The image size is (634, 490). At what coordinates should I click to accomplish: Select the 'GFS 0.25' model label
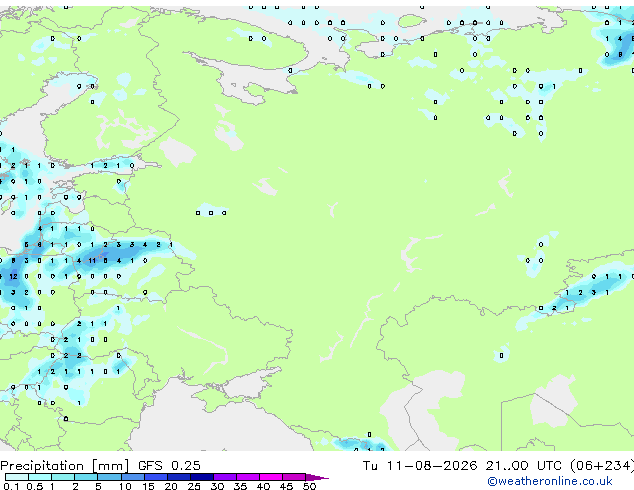click(x=169, y=465)
